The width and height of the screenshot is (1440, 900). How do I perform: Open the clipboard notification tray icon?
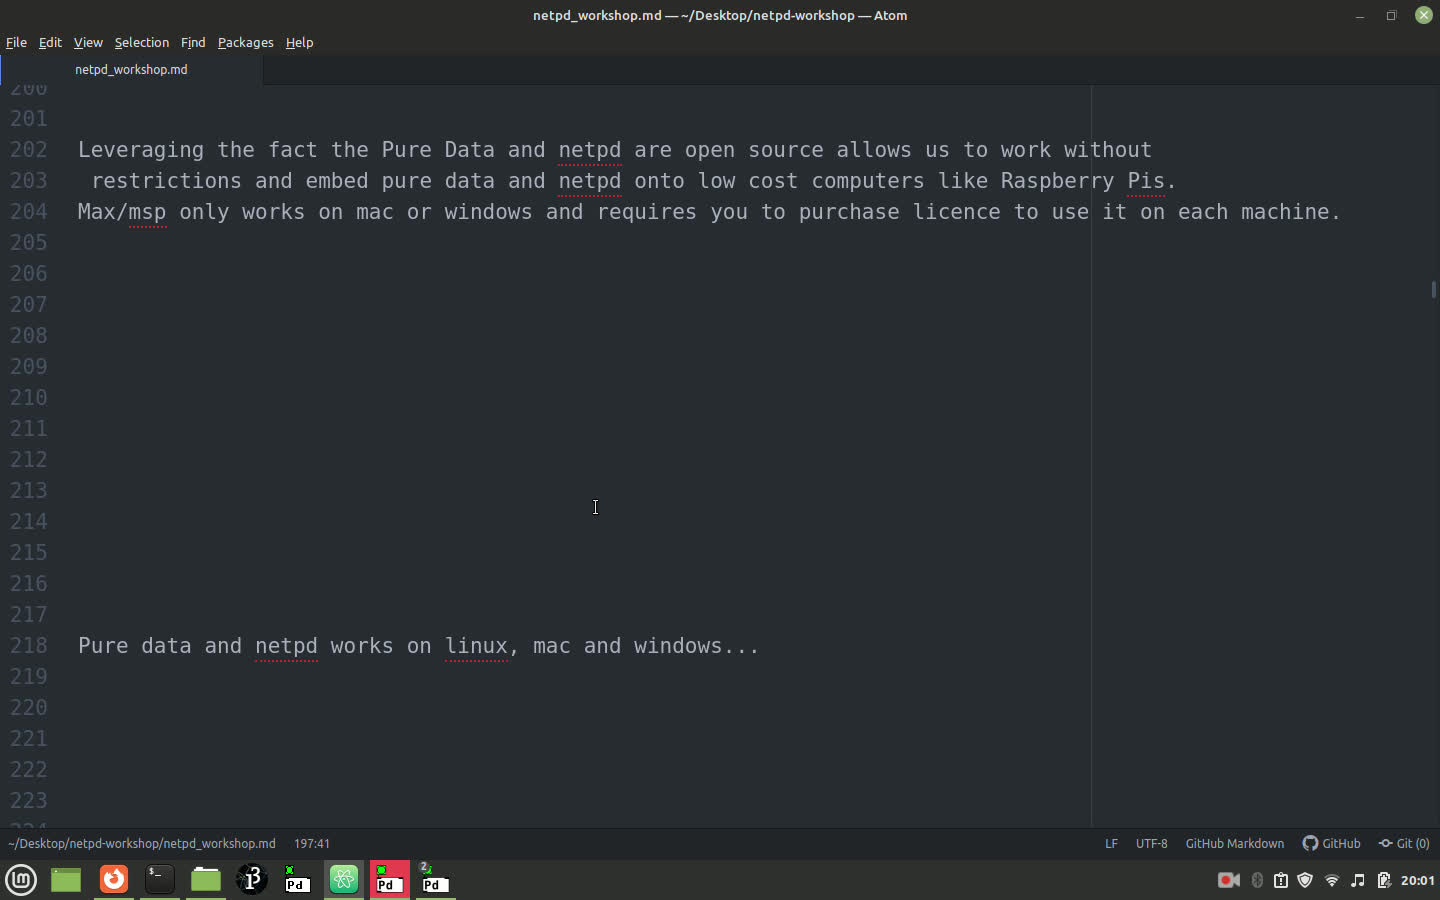pyautogui.click(x=1281, y=880)
